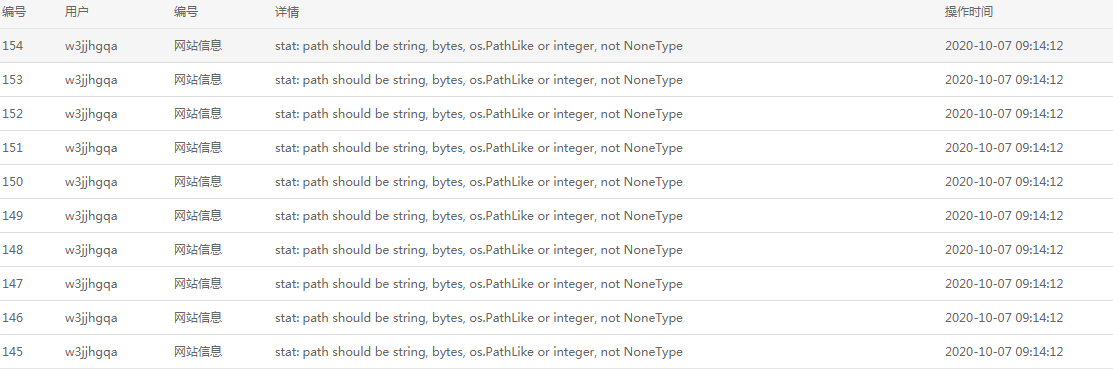Screen dimensions: 1113x372
Task: Click the 详情 column header
Action: coord(287,12)
